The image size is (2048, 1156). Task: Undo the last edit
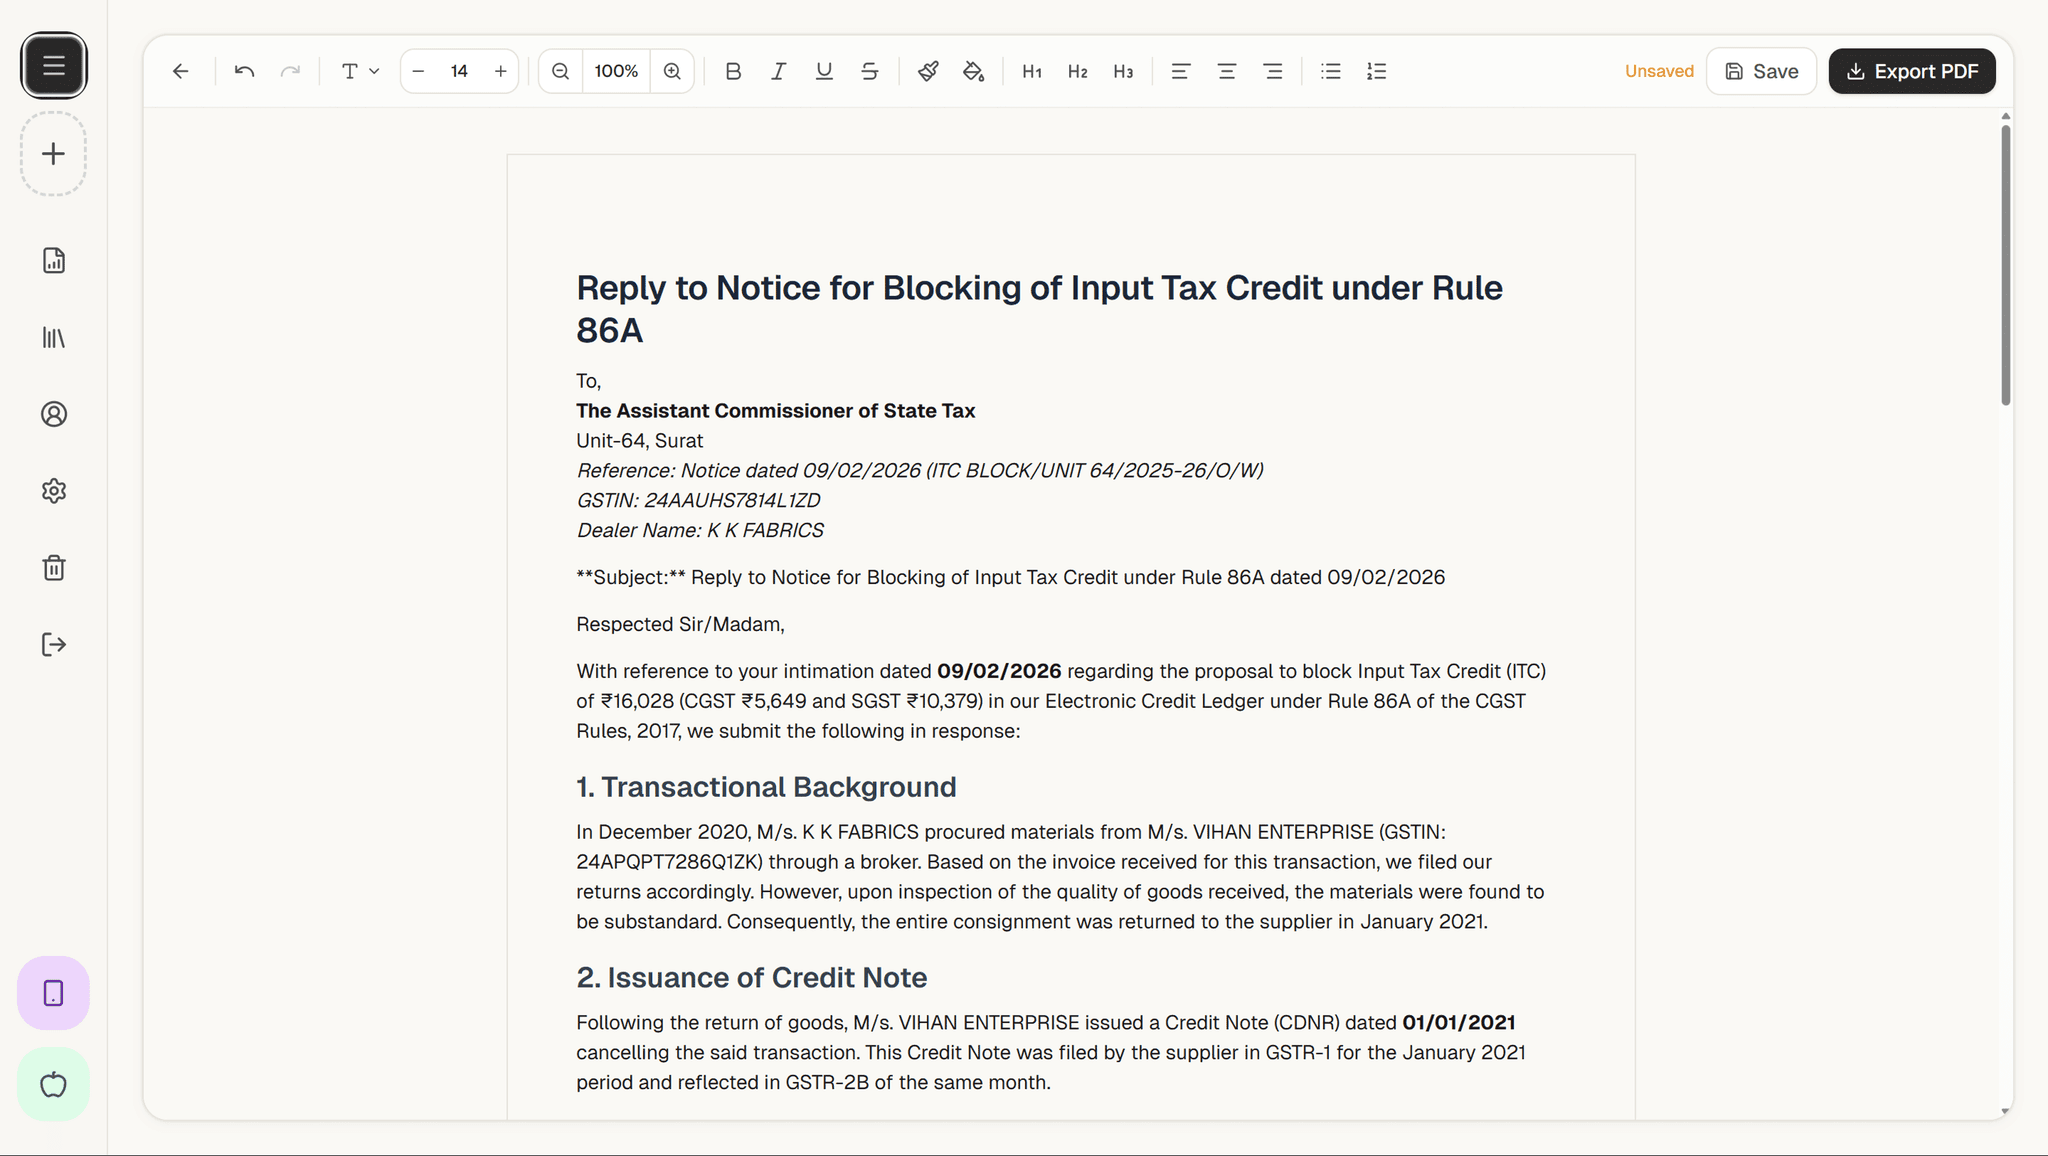point(244,71)
